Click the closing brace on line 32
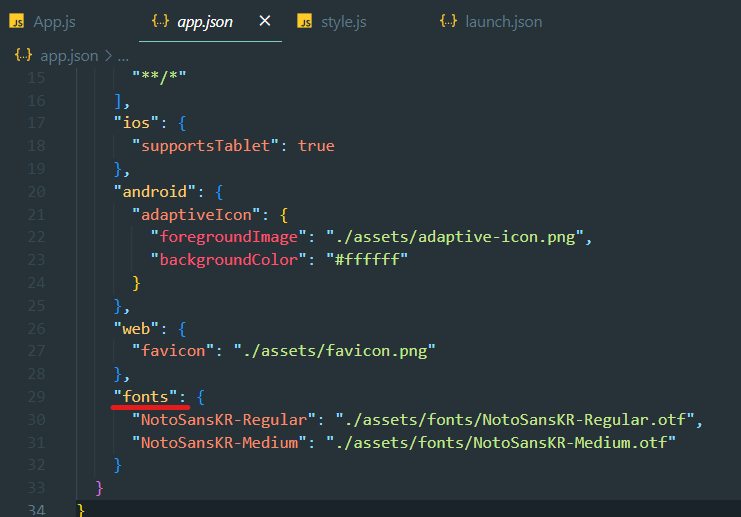This screenshot has width=741, height=517. pos(118,465)
